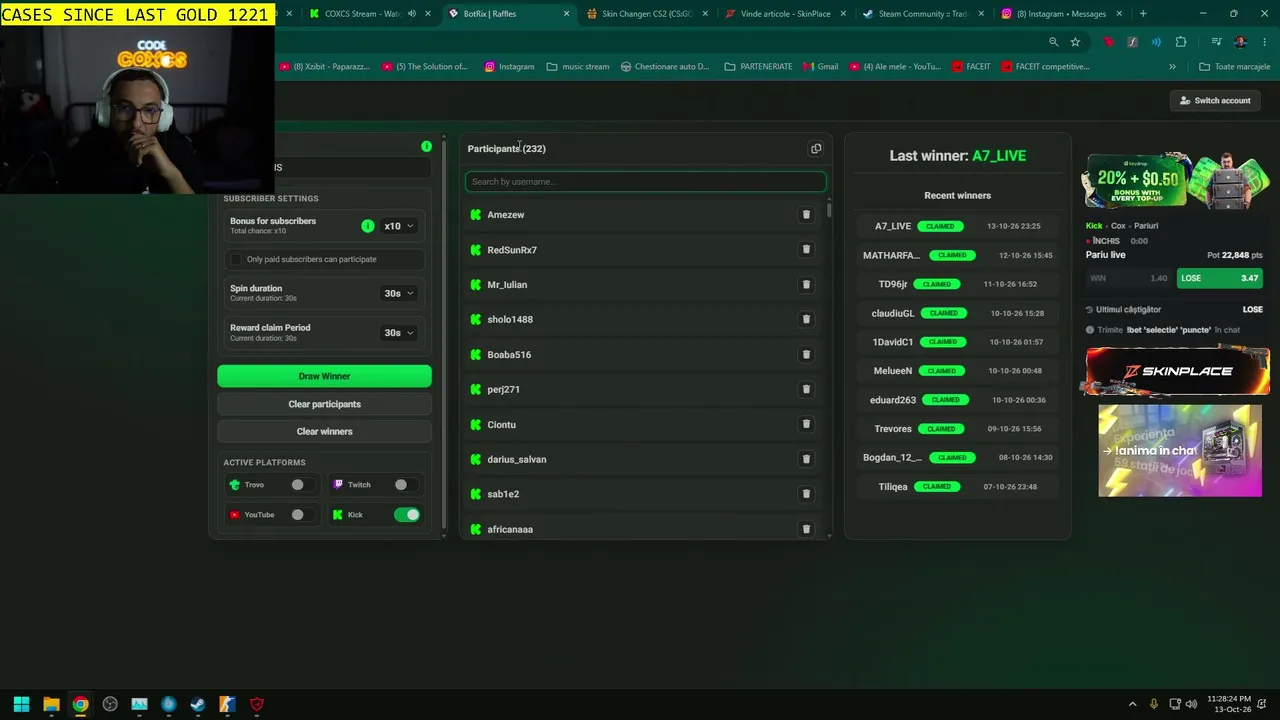This screenshot has width=1280, height=720.
Task: Click the Kick logo next to Amezew
Action: coord(476,215)
